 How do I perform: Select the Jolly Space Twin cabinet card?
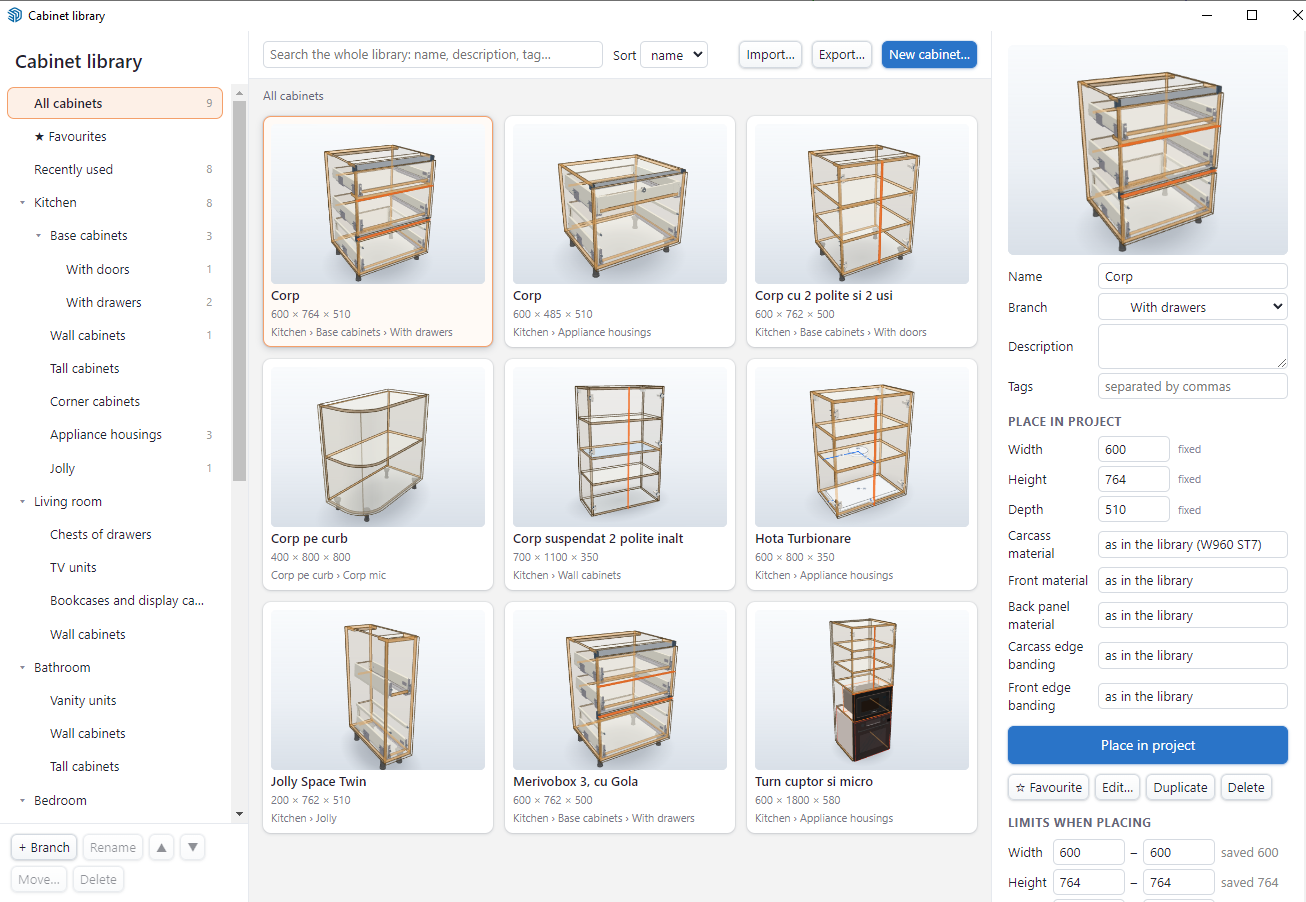pos(378,718)
